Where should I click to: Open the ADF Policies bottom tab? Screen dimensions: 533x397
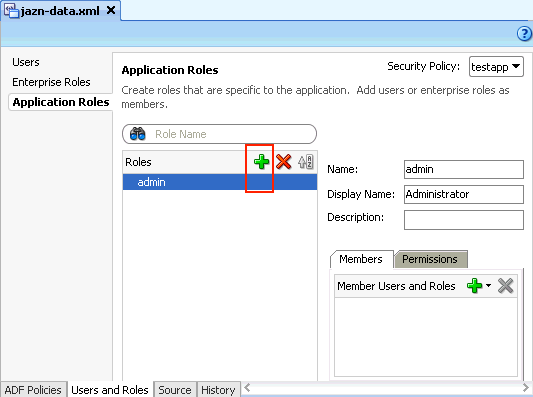pyautogui.click(x=33, y=390)
